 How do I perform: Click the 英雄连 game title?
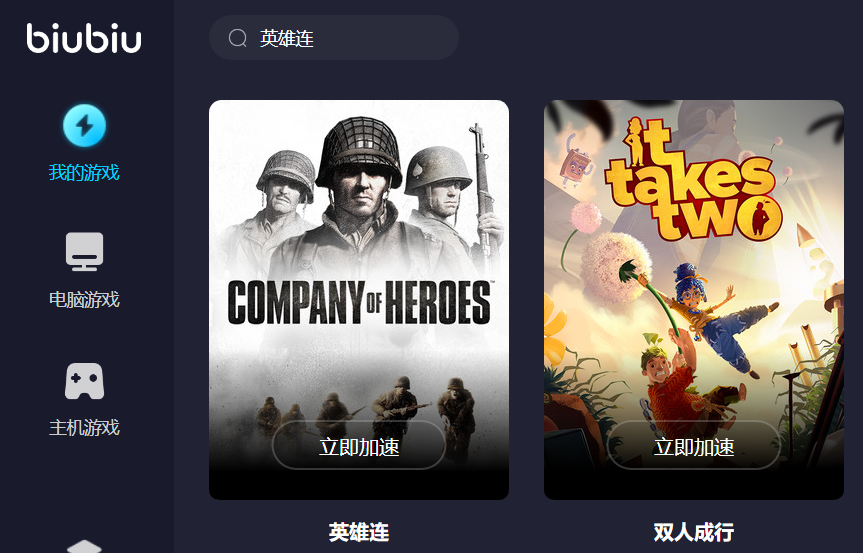pos(359,532)
